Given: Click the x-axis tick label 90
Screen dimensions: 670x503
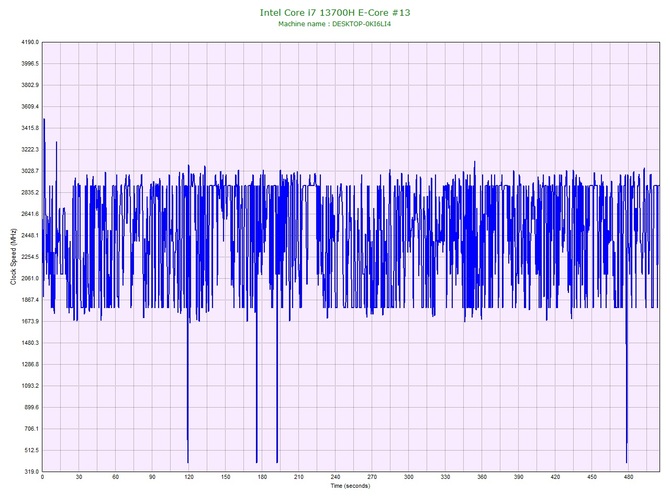Looking at the screenshot, I should pos(152,477).
